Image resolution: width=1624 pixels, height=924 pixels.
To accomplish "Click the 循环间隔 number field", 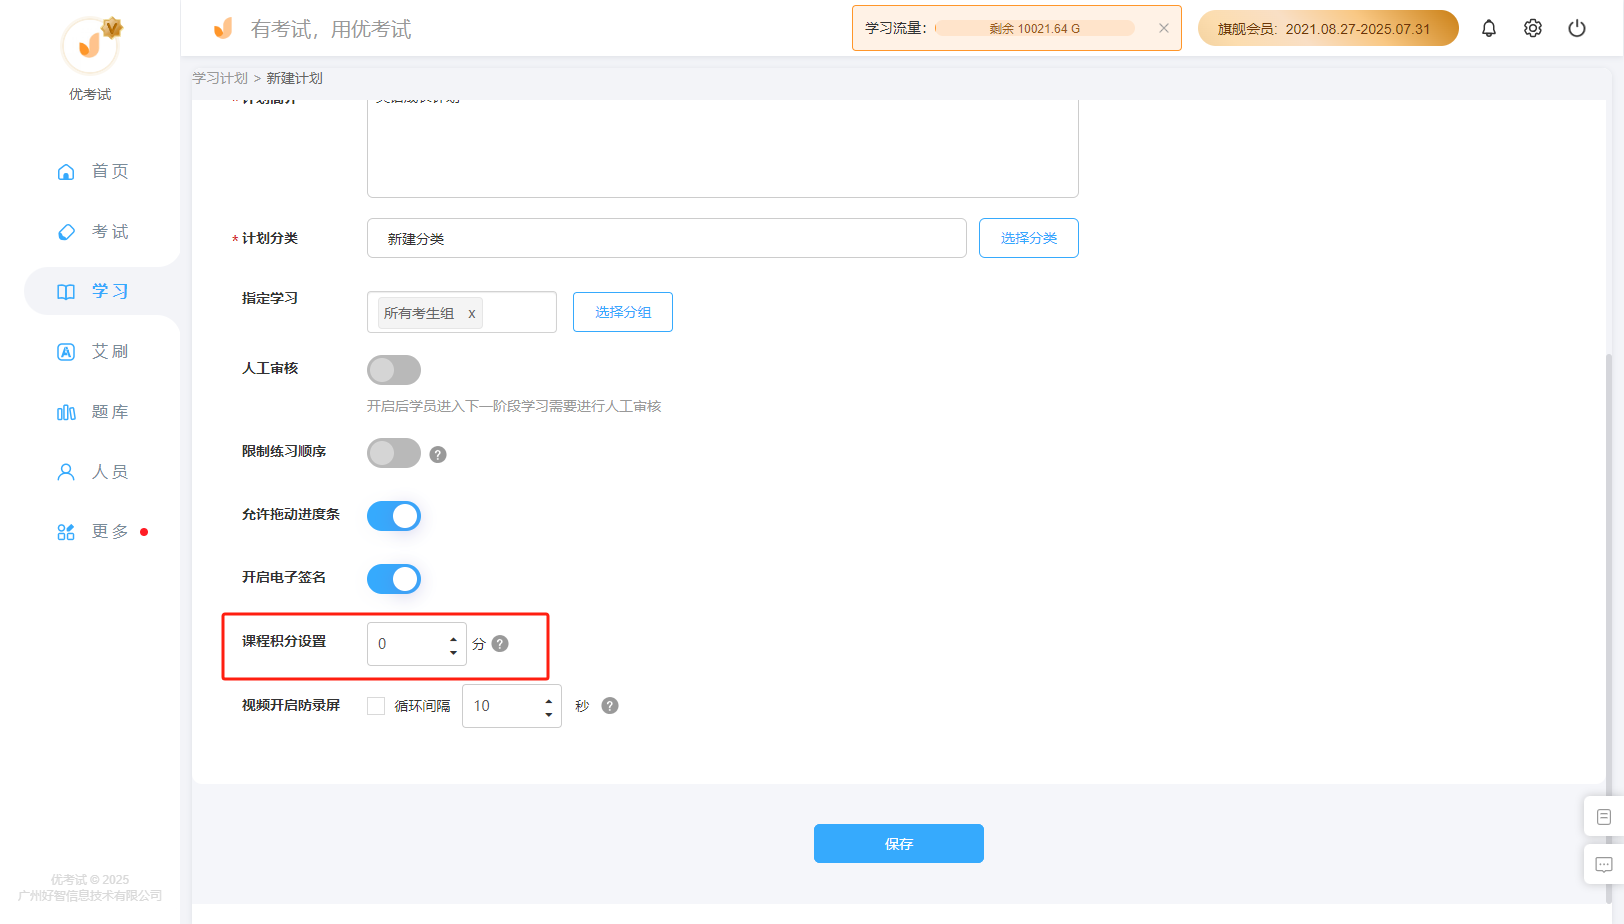I will coord(511,706).
